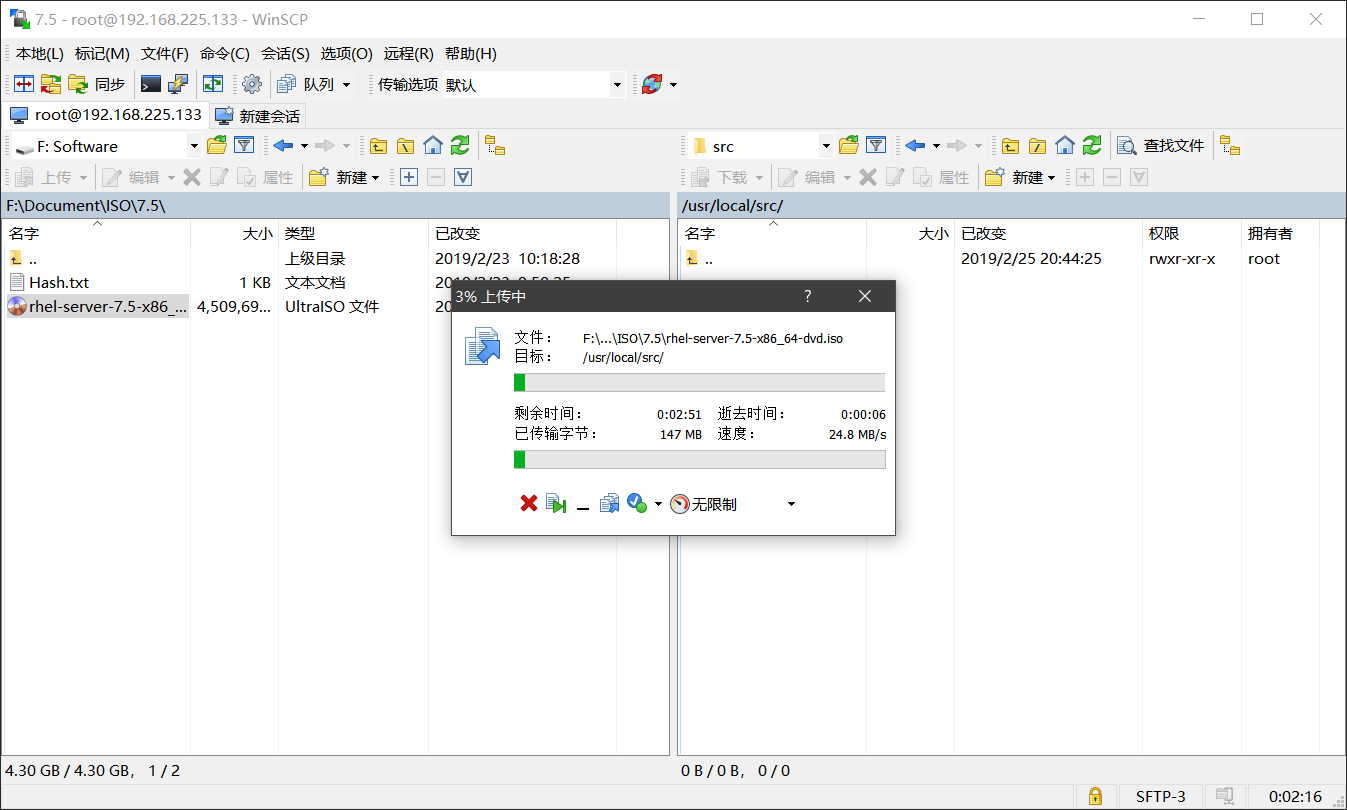Click the lock encryption icon in status bar
This screenshot has width=1347, height=810.
(x=1095, y=796)
